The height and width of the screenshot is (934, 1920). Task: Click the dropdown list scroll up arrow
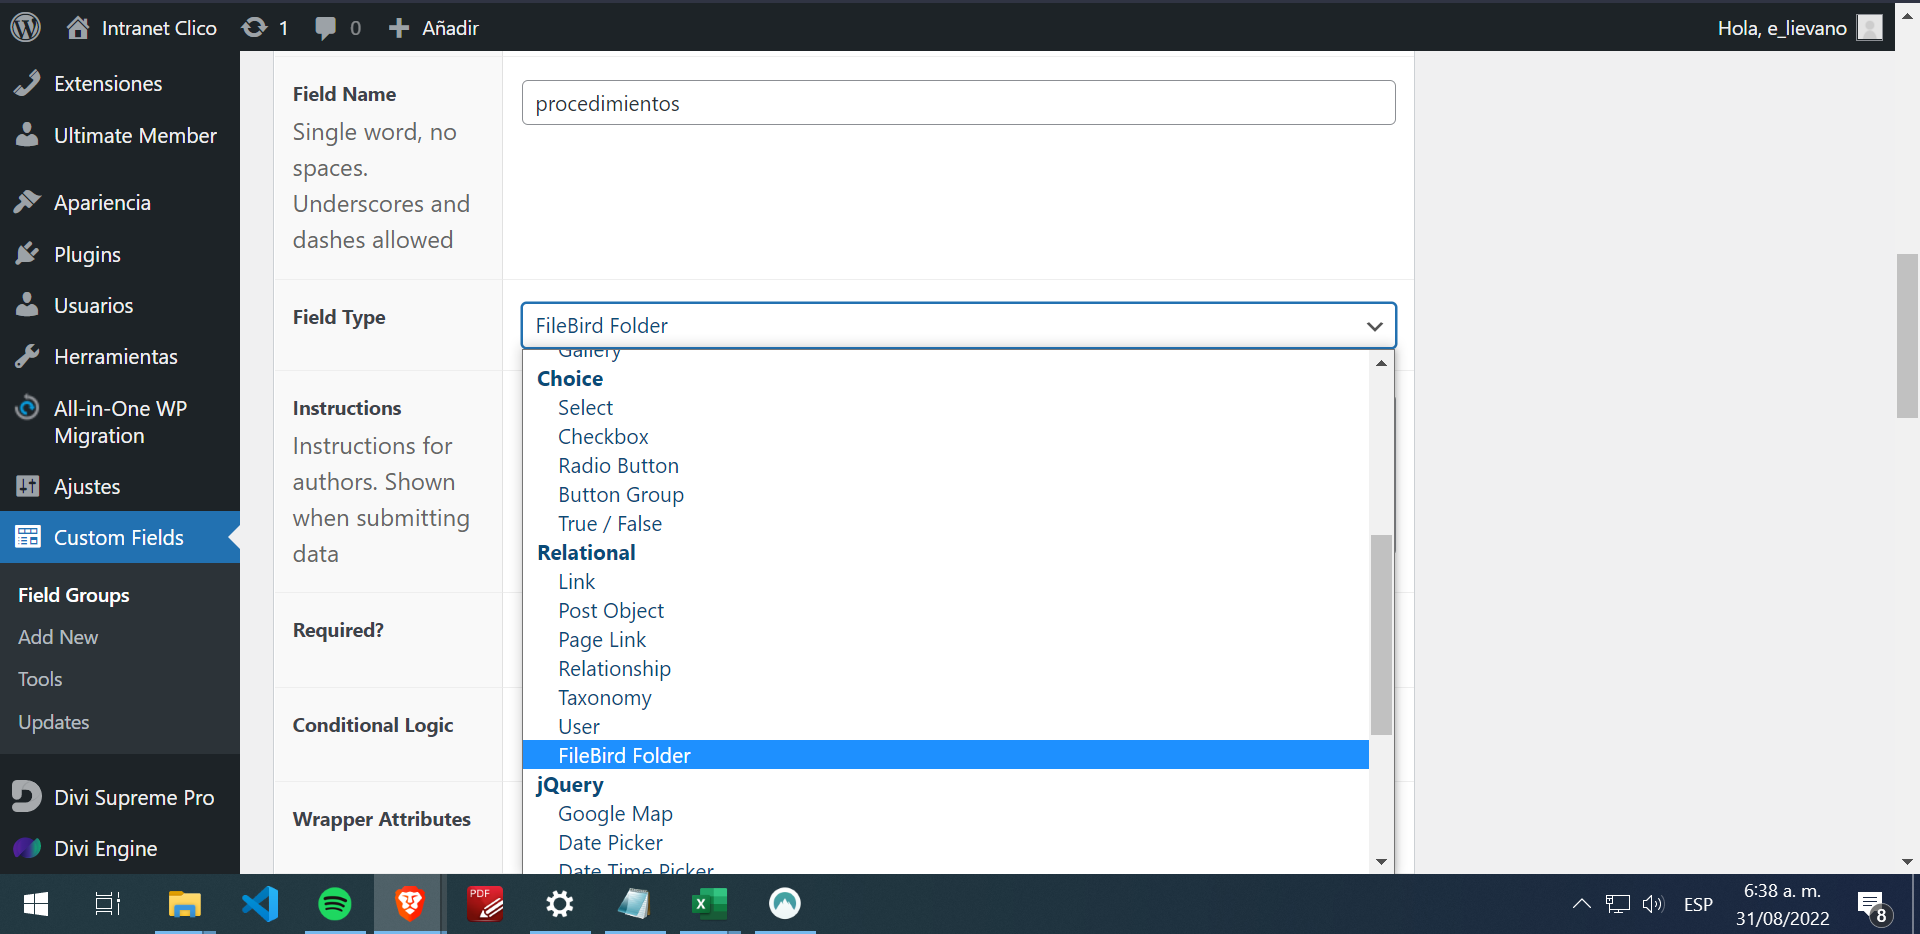1381,363
